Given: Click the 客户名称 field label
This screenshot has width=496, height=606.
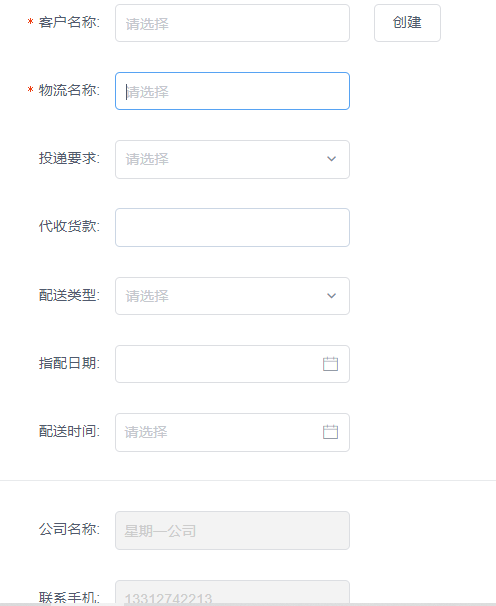Looking at the screenshot, I should click(69, 22).
